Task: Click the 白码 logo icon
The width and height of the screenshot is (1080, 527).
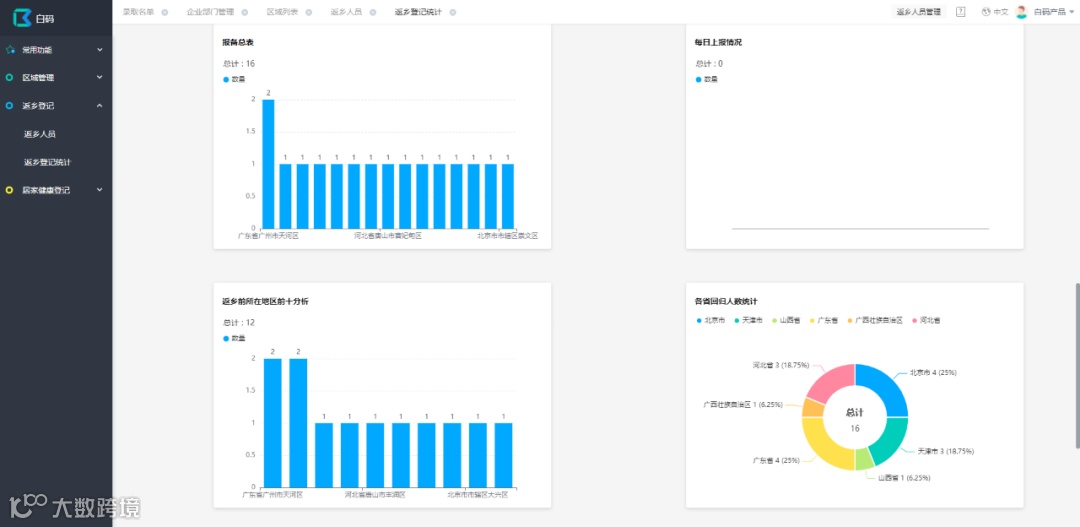Action: (x=23, y=18)
